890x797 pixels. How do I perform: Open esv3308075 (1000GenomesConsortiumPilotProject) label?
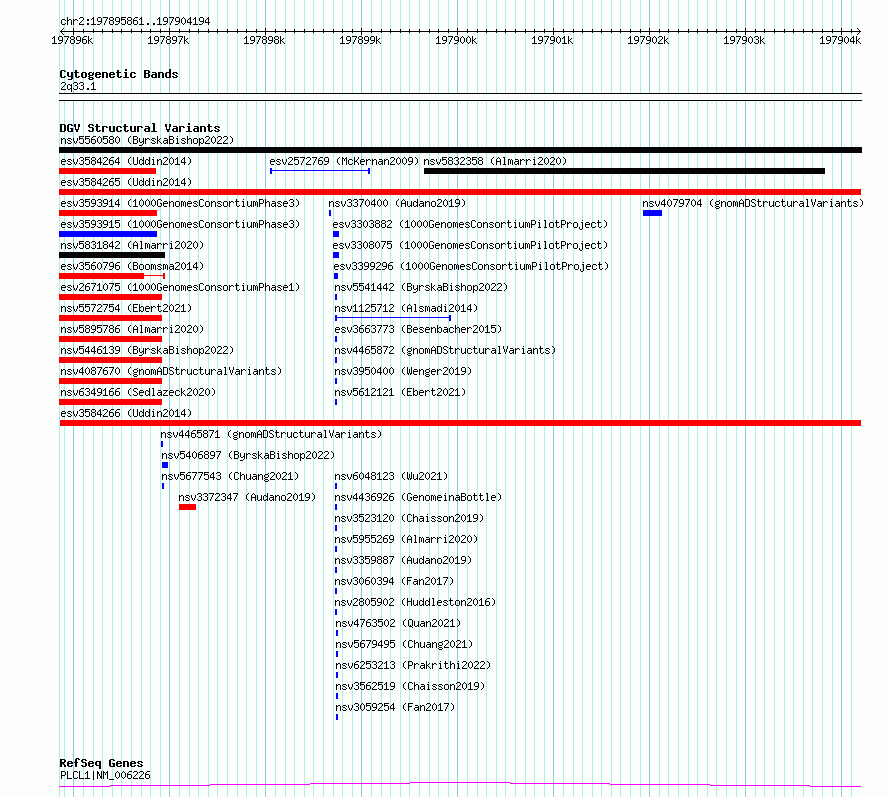tap(470, 245)
